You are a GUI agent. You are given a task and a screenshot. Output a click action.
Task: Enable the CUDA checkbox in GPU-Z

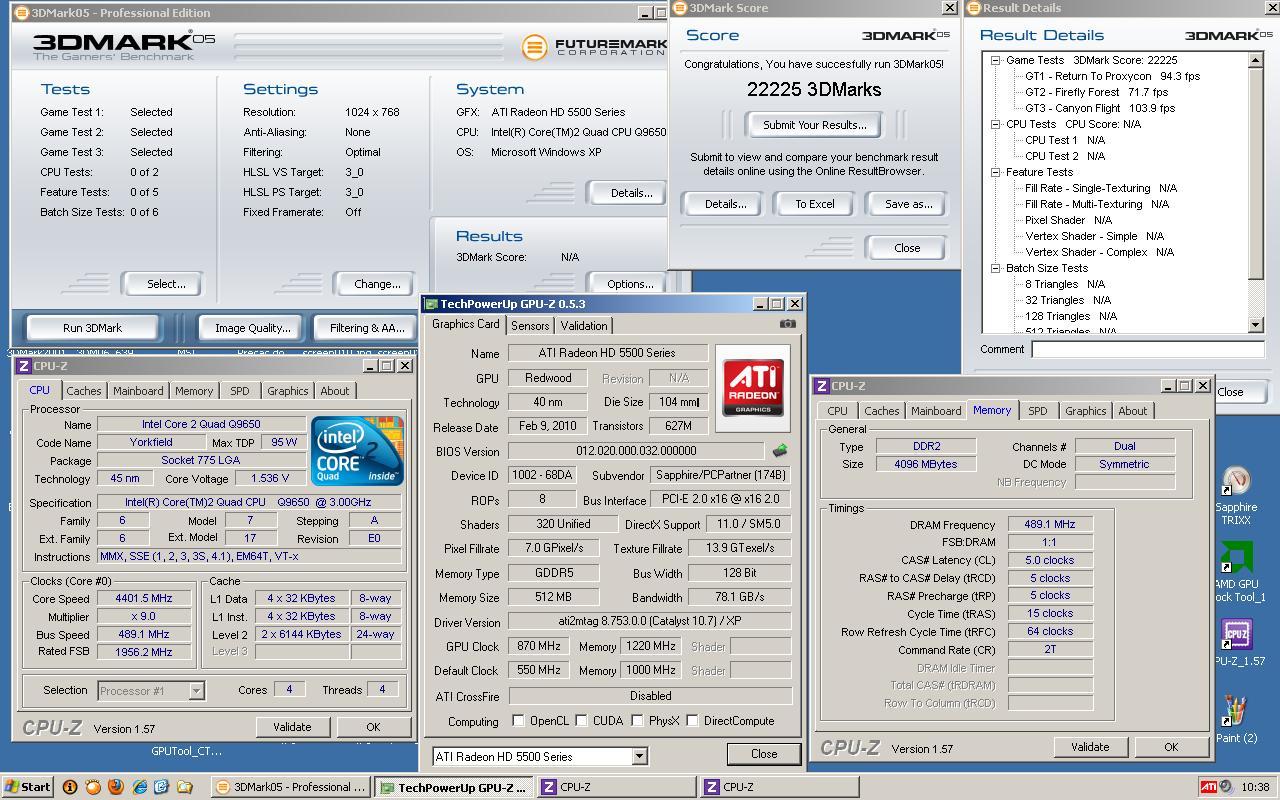581,721
